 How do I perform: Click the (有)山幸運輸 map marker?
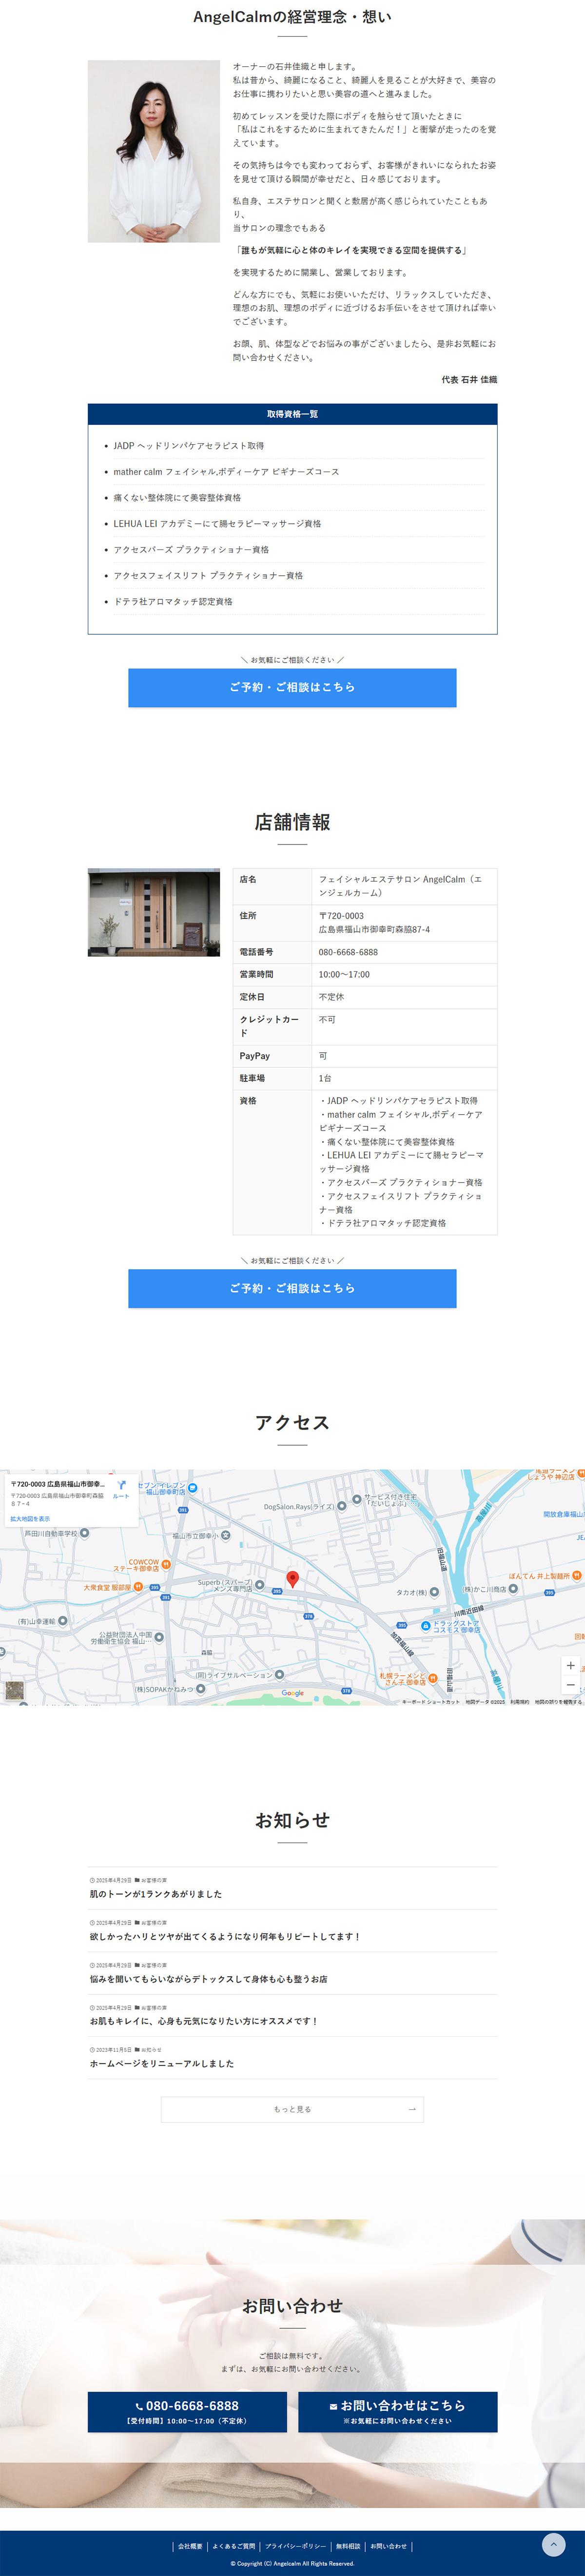(63, 1620)
